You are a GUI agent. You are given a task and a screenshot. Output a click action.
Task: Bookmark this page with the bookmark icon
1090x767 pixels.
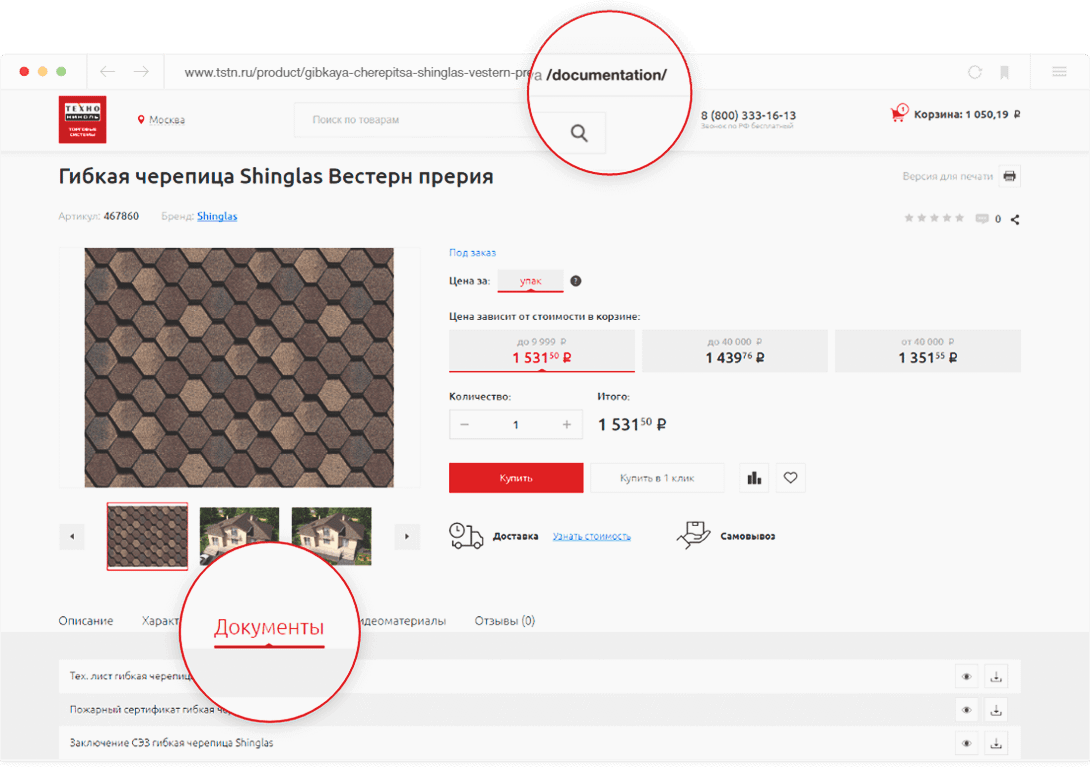pos(1004,72)
